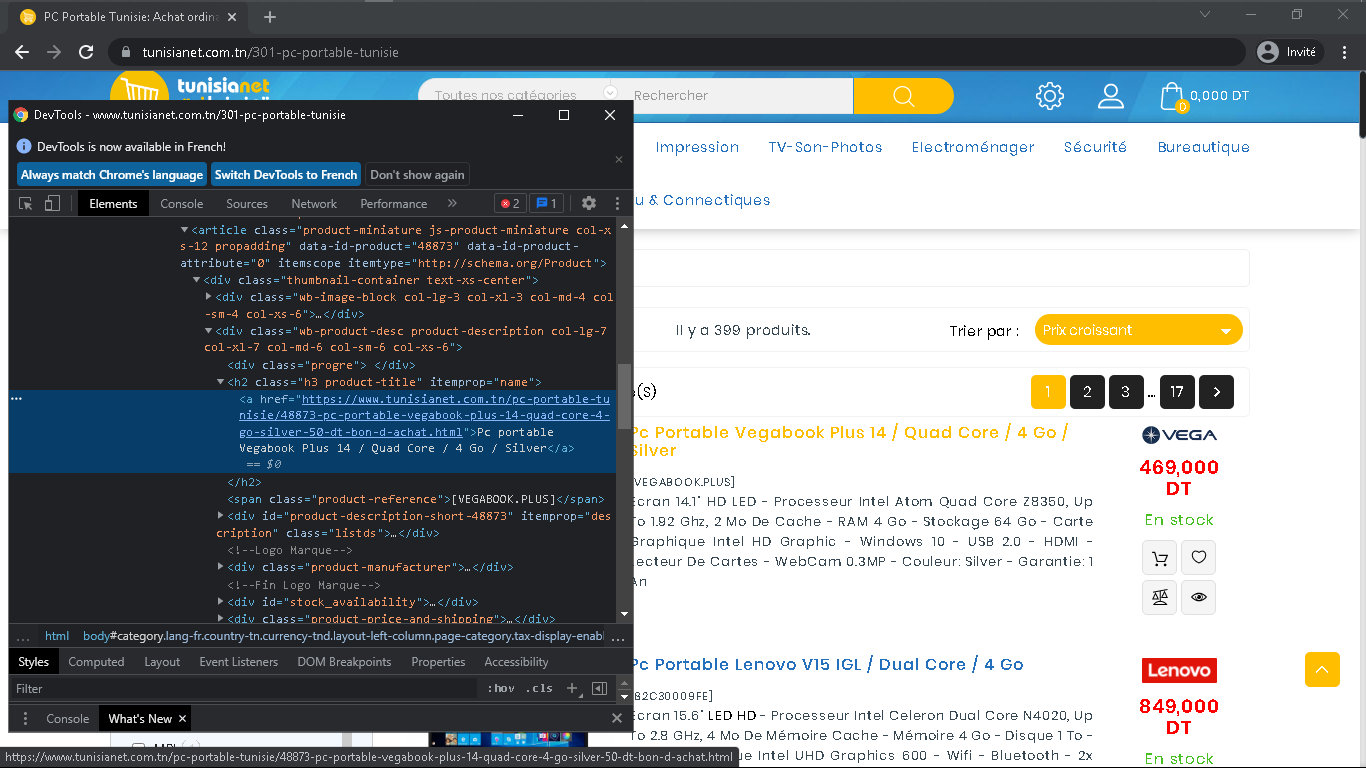Quick view the Vegabook Plus product
This screenshot has height=768, width=1366.
(x=1198, y=597)
